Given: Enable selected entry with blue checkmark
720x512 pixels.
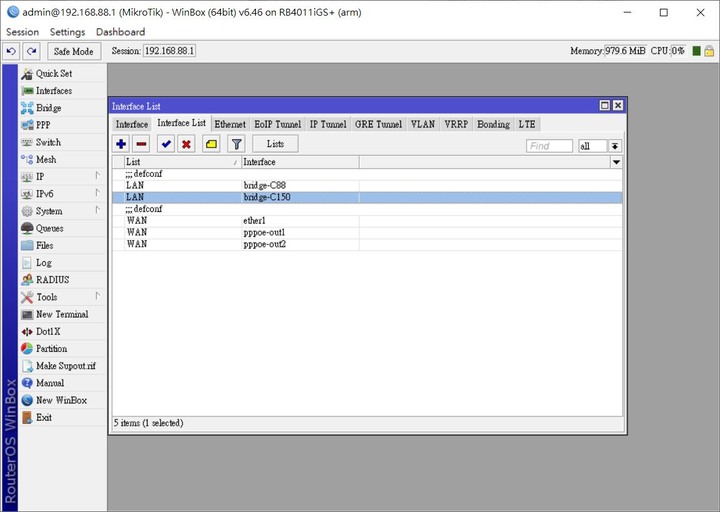Looking at the screenshot, I should 166,144.
